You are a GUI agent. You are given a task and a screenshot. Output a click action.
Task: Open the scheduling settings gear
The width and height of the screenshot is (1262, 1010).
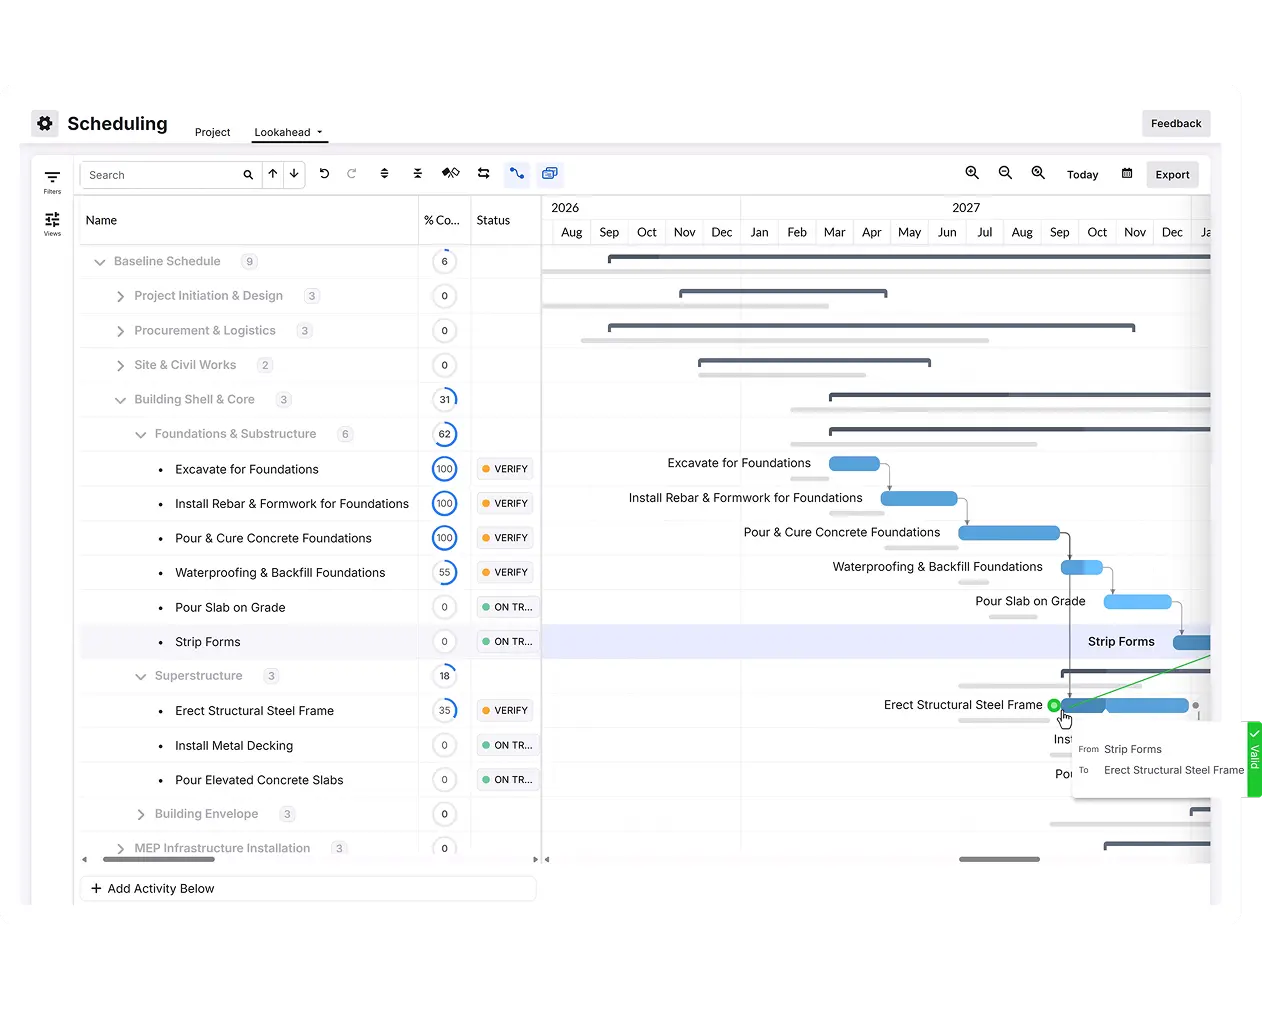pos(45,123)
